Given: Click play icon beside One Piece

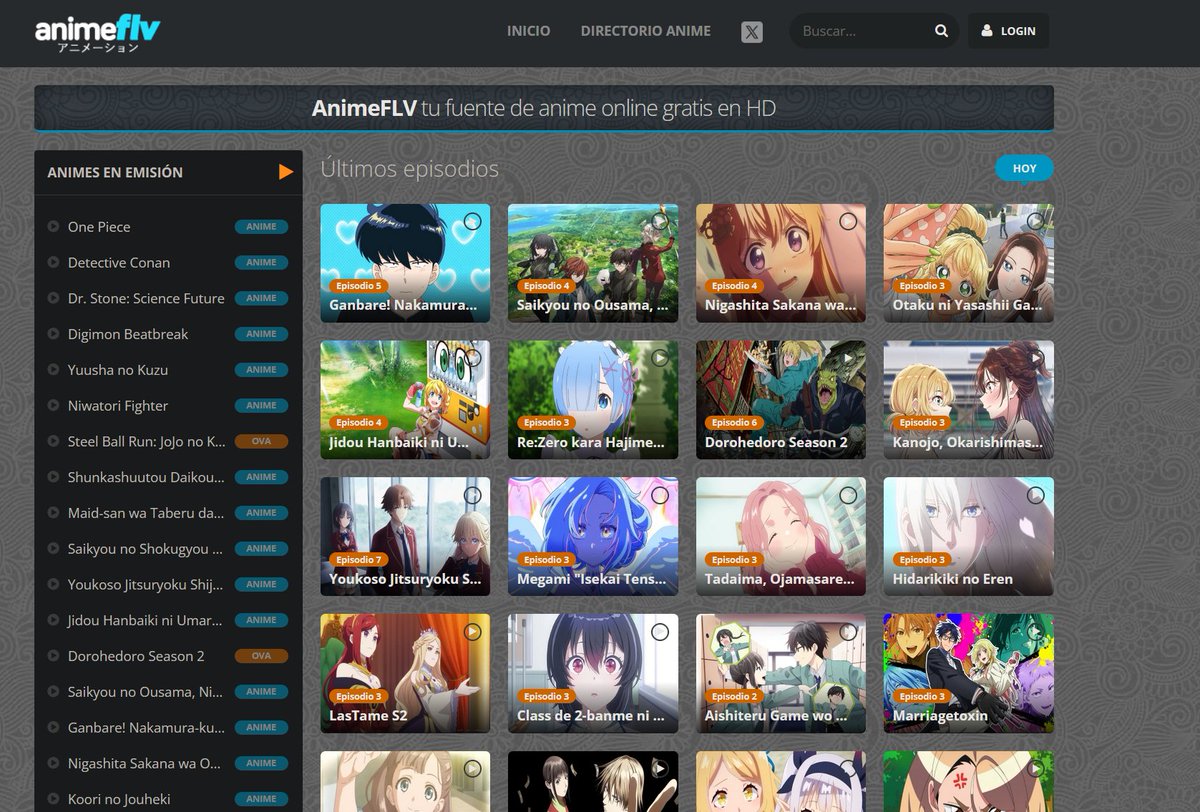Looking at the screenshot, I should pos(53,227).
